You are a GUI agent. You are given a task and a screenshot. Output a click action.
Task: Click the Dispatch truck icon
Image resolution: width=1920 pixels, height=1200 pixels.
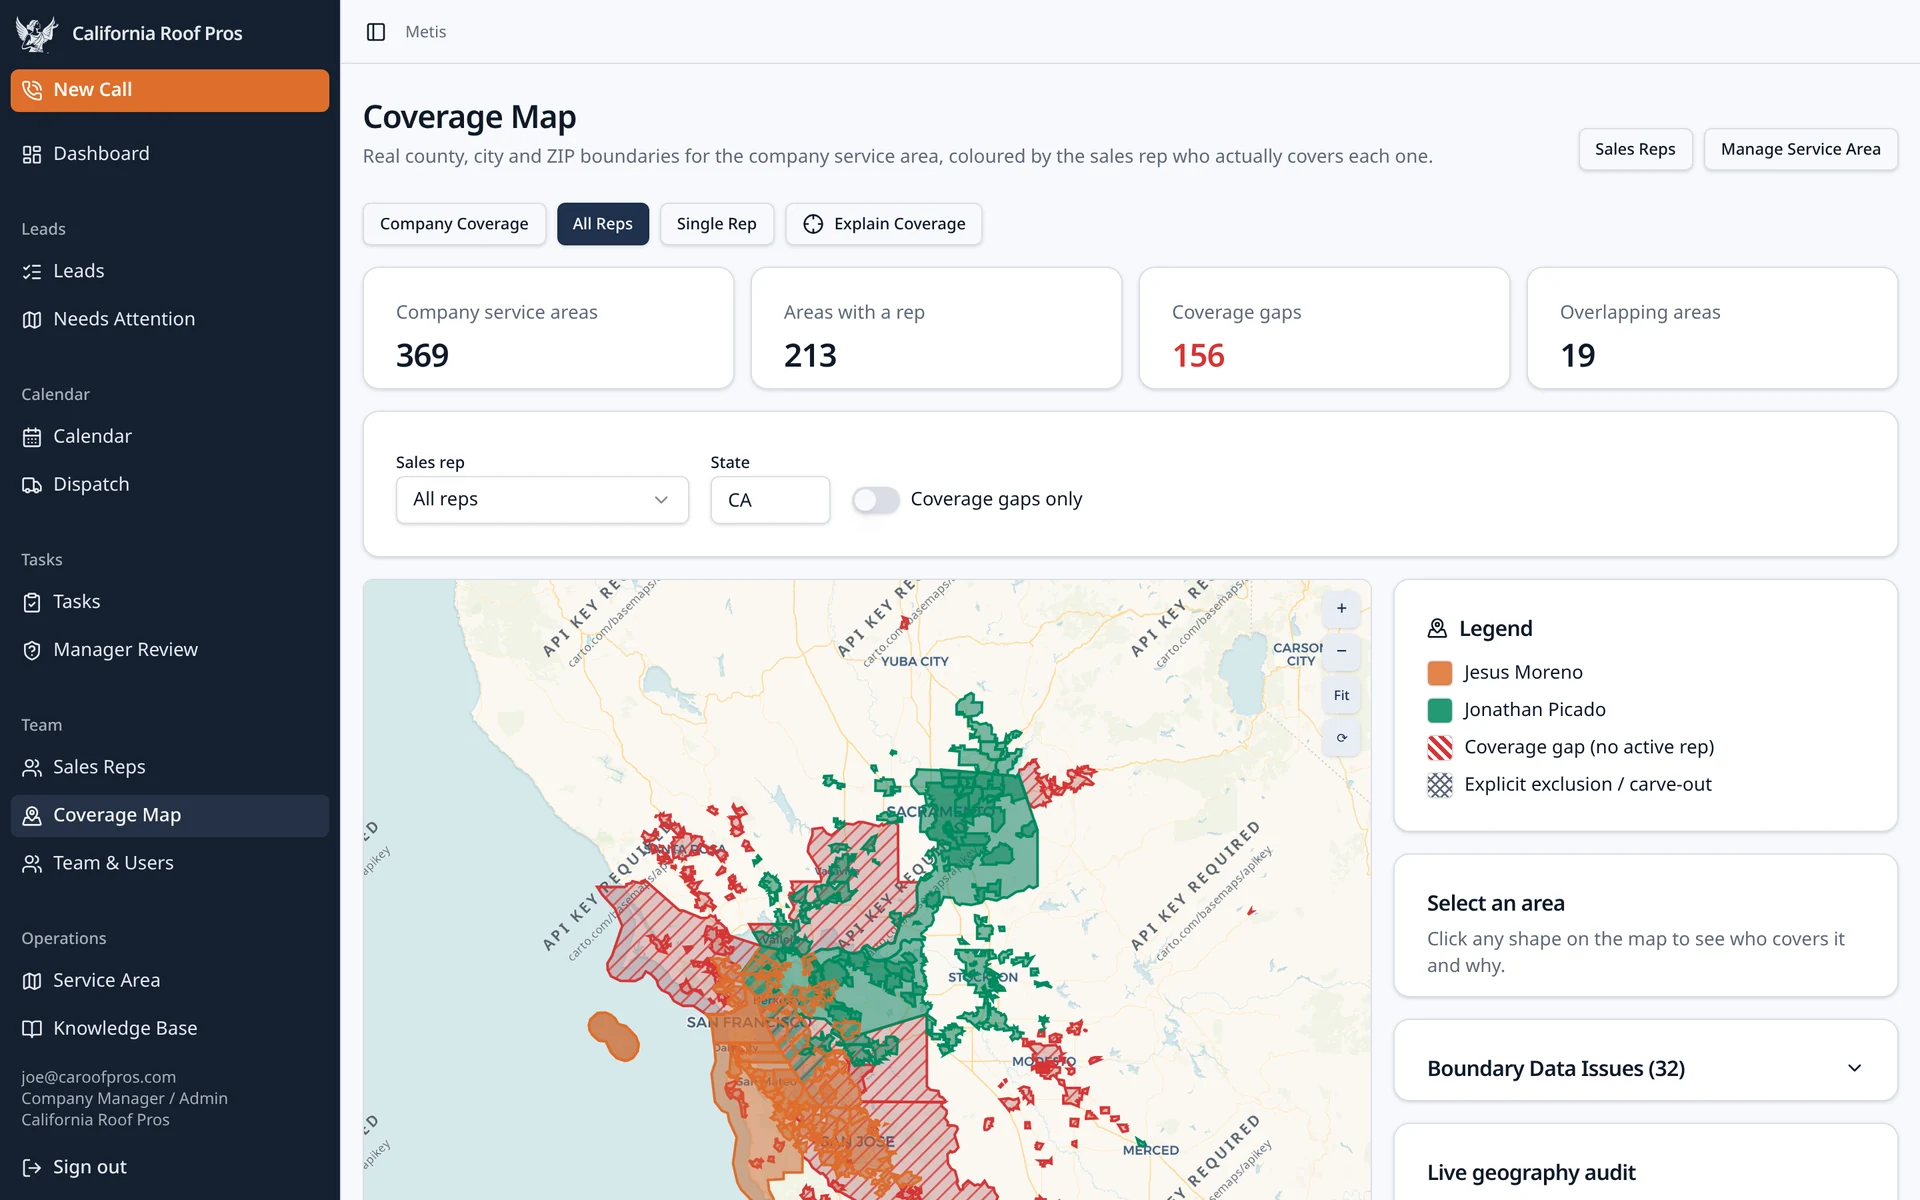32,485
